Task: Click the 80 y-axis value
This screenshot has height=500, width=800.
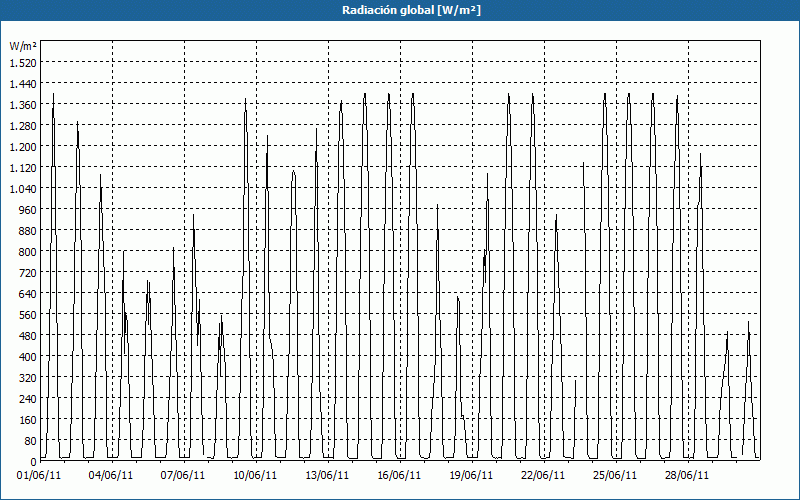Action: pyautogui.click(x=31, y=441)
